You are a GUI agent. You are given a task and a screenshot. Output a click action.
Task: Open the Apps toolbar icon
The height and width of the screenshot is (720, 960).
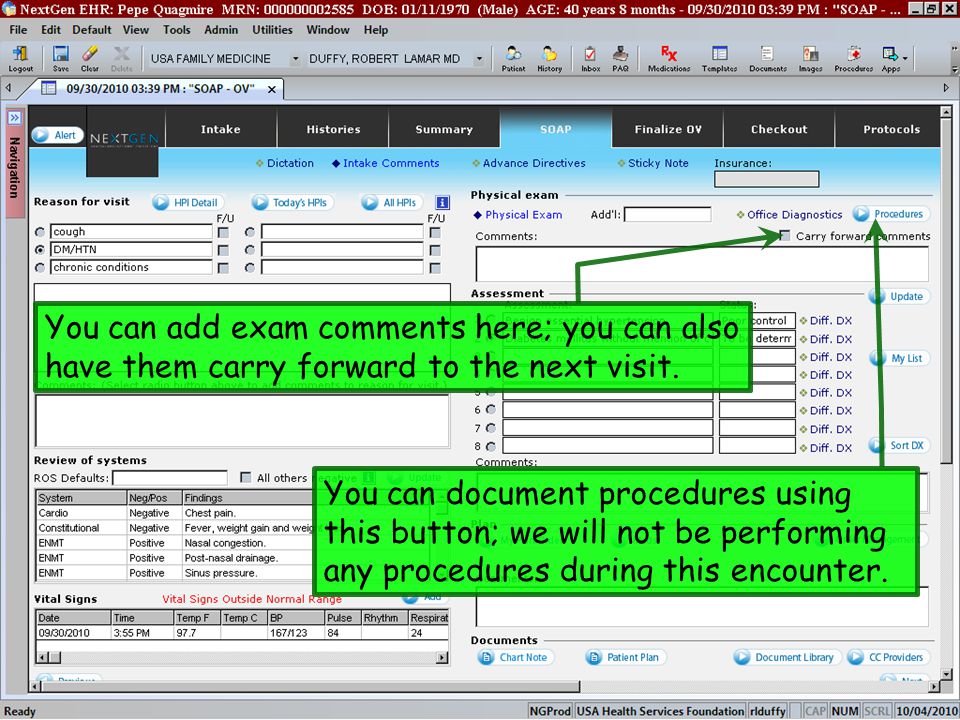(890, 59)
